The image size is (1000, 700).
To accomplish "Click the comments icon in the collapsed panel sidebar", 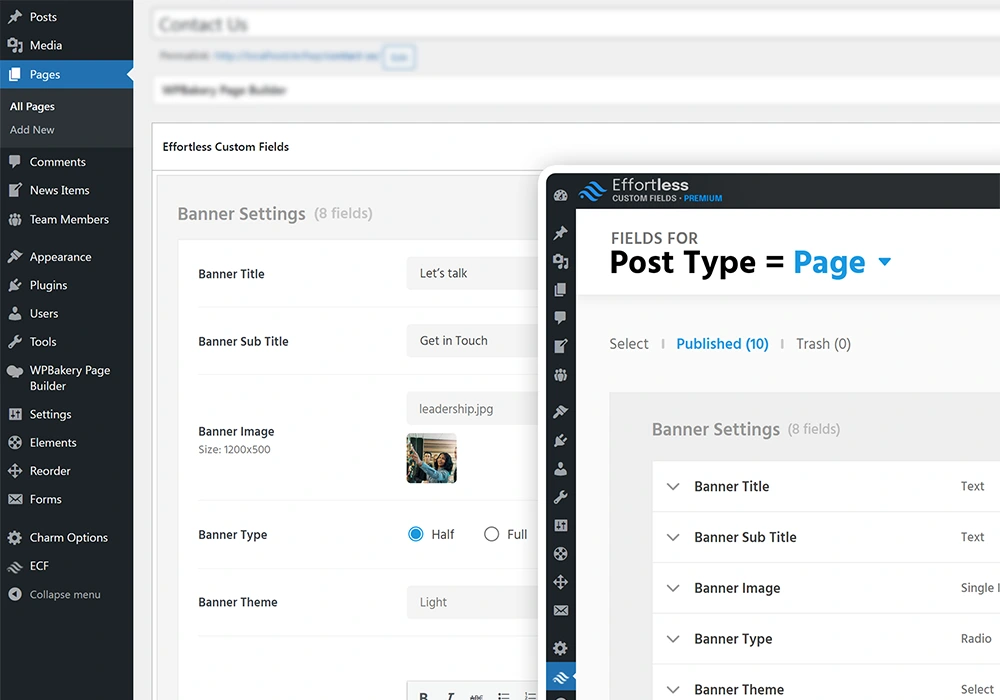I will pyautogui.click(x=561, y=318).
